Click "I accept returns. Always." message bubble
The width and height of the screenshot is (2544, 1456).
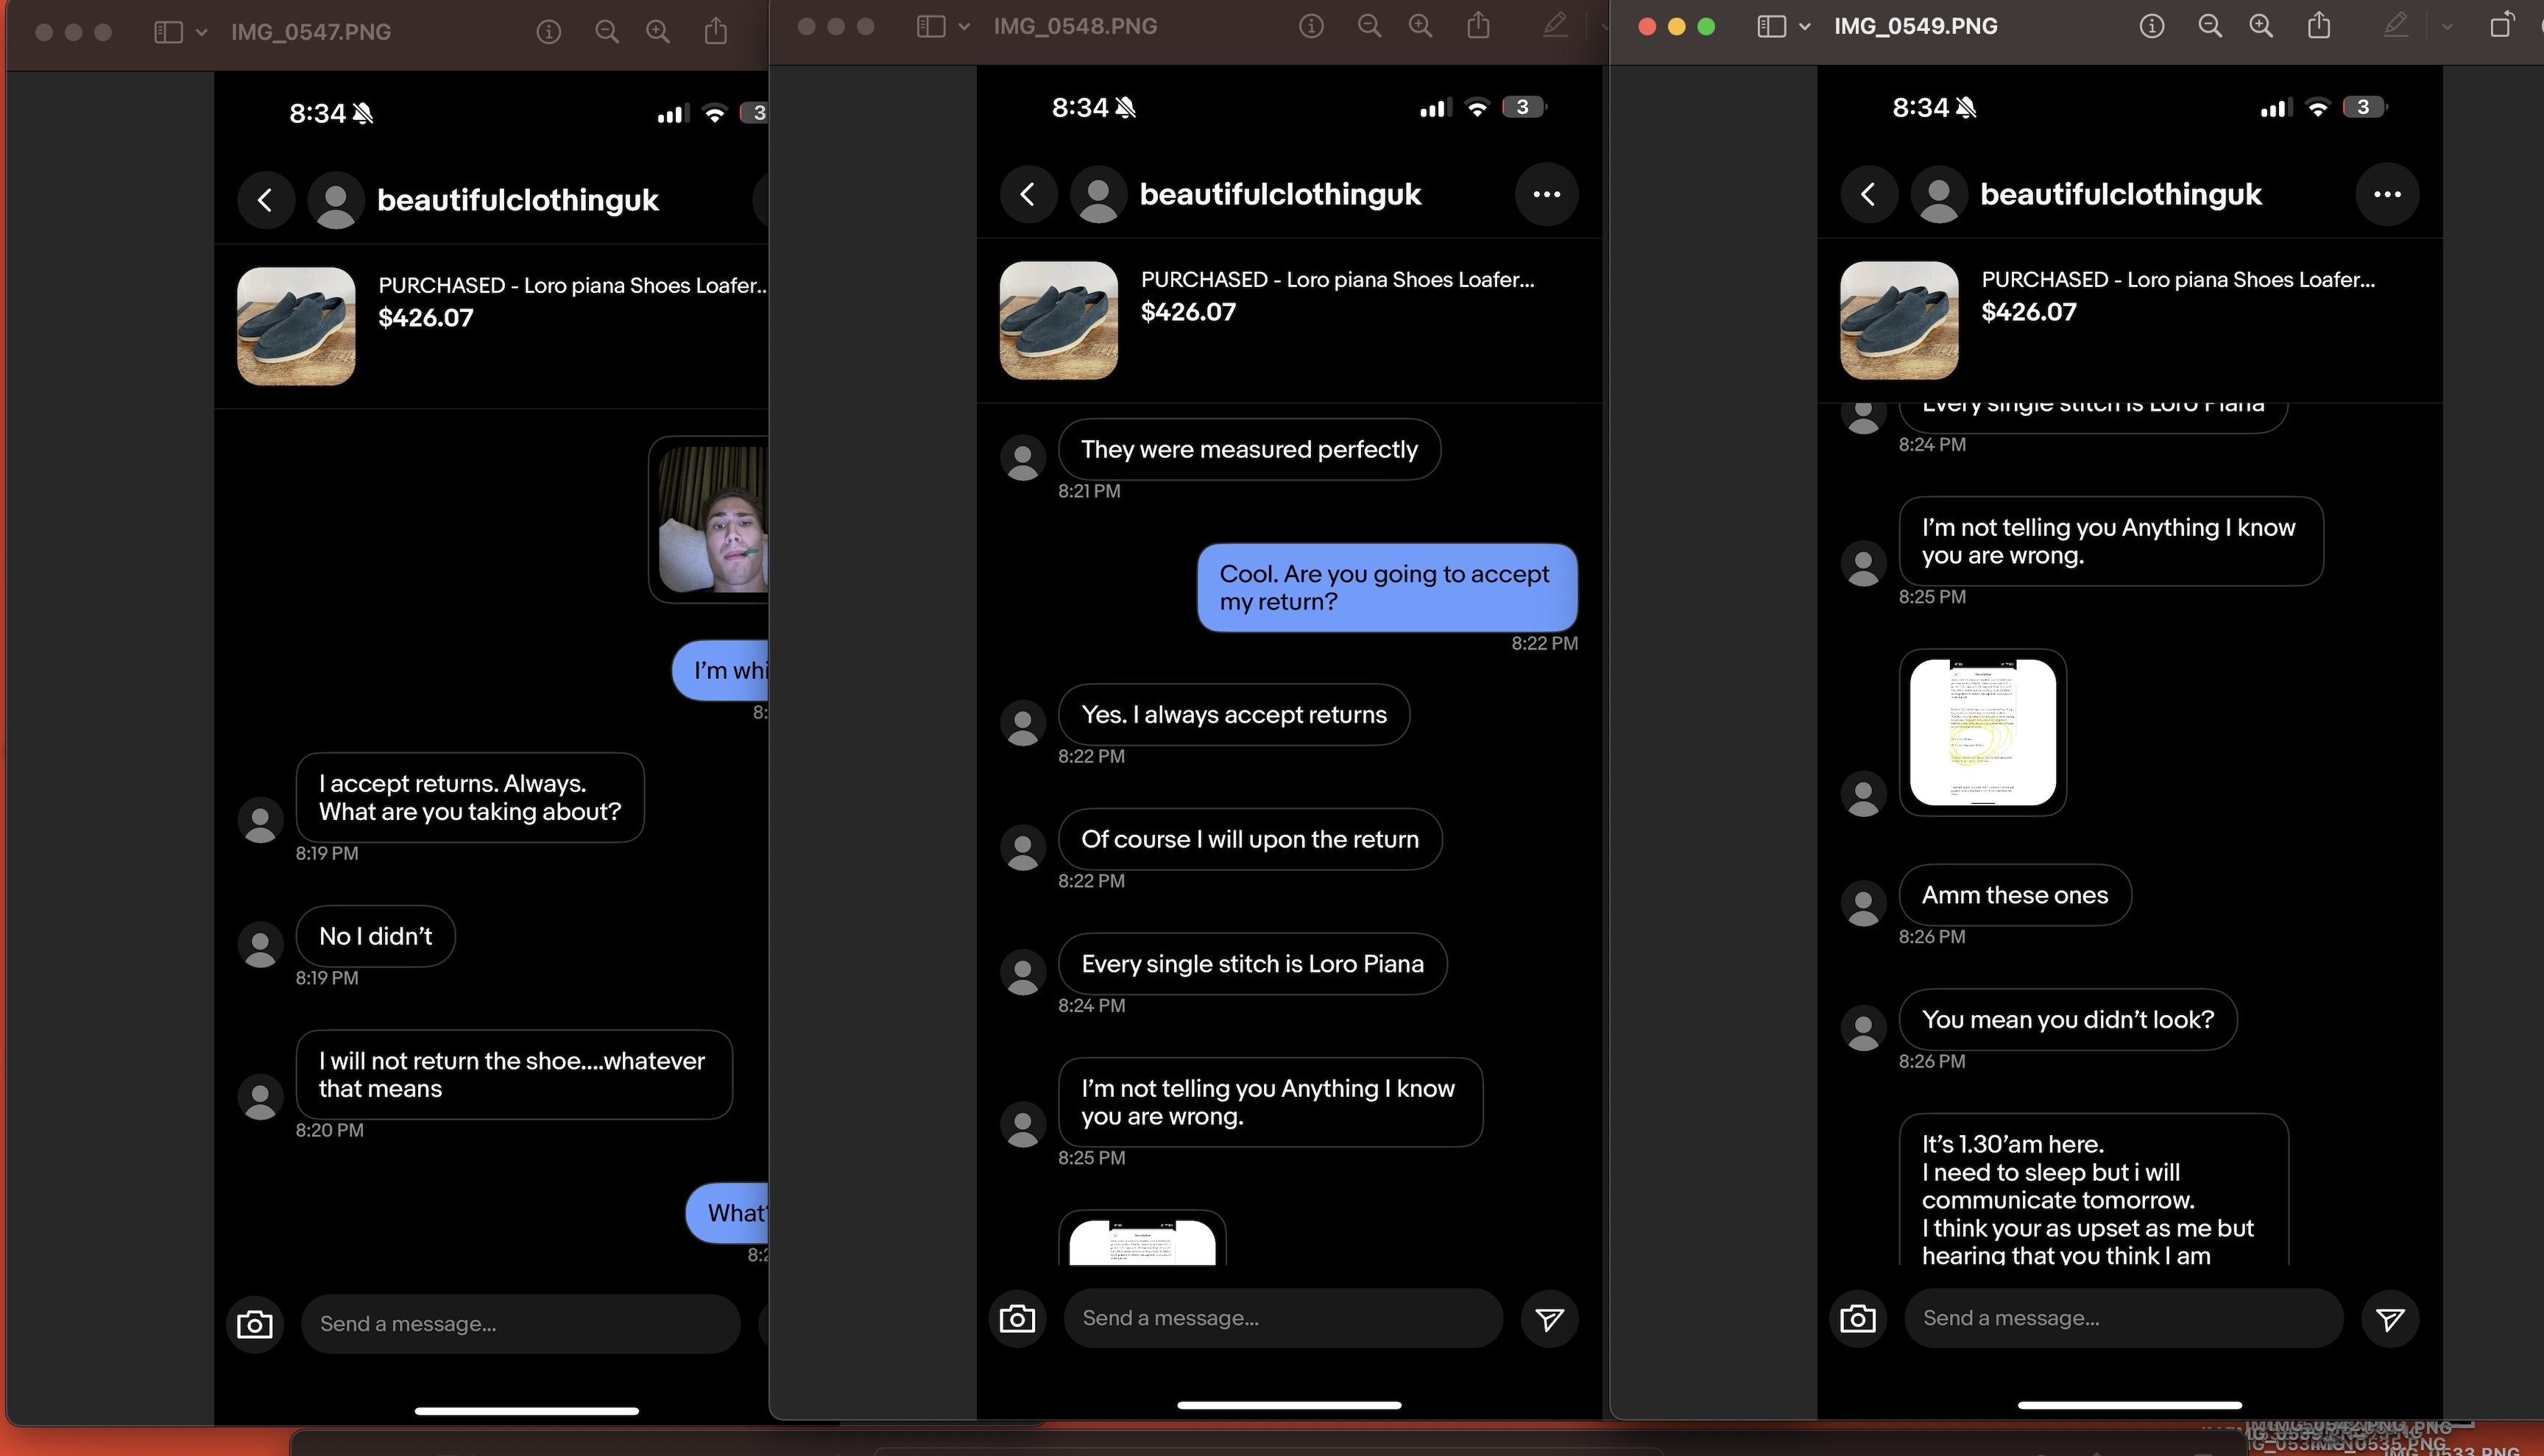[470, 798]
